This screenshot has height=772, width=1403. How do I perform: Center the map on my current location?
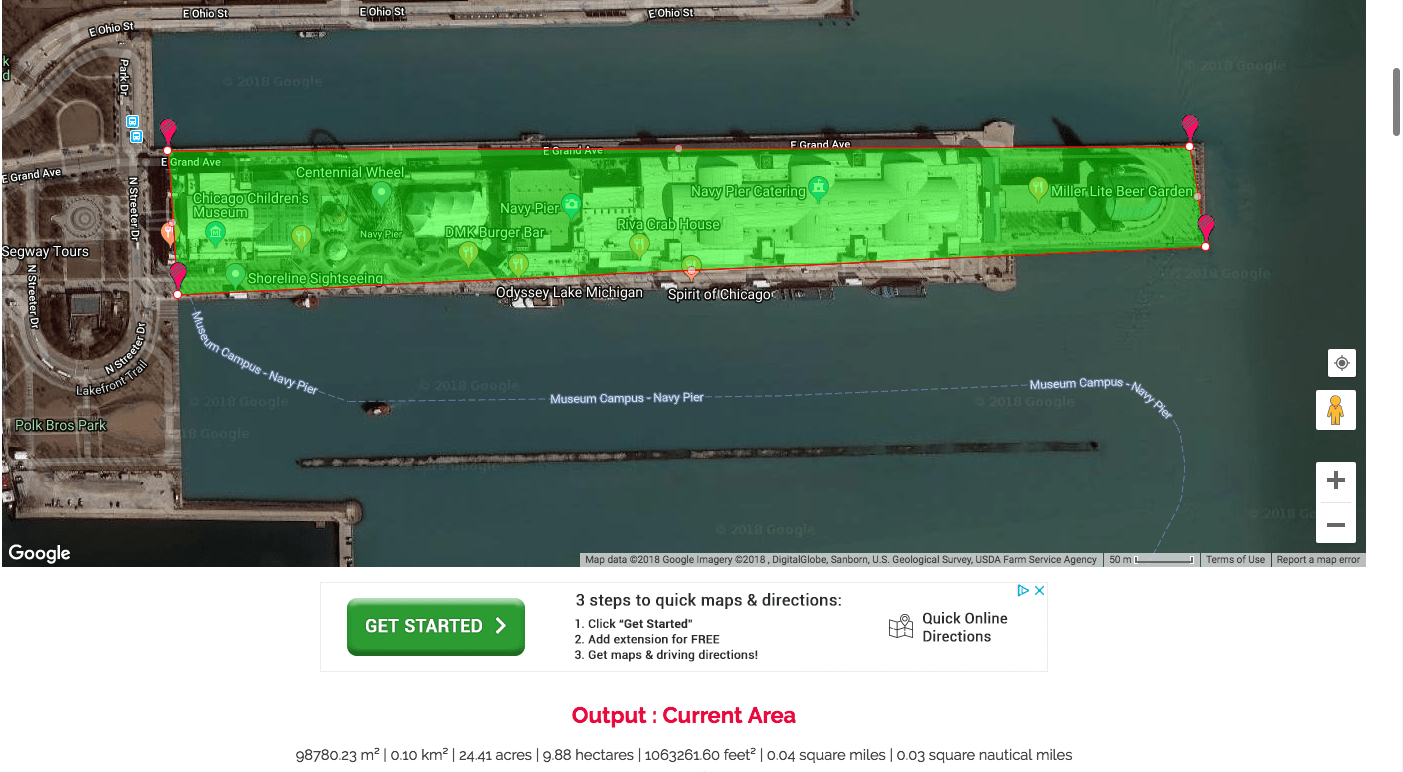[1341, 362]
